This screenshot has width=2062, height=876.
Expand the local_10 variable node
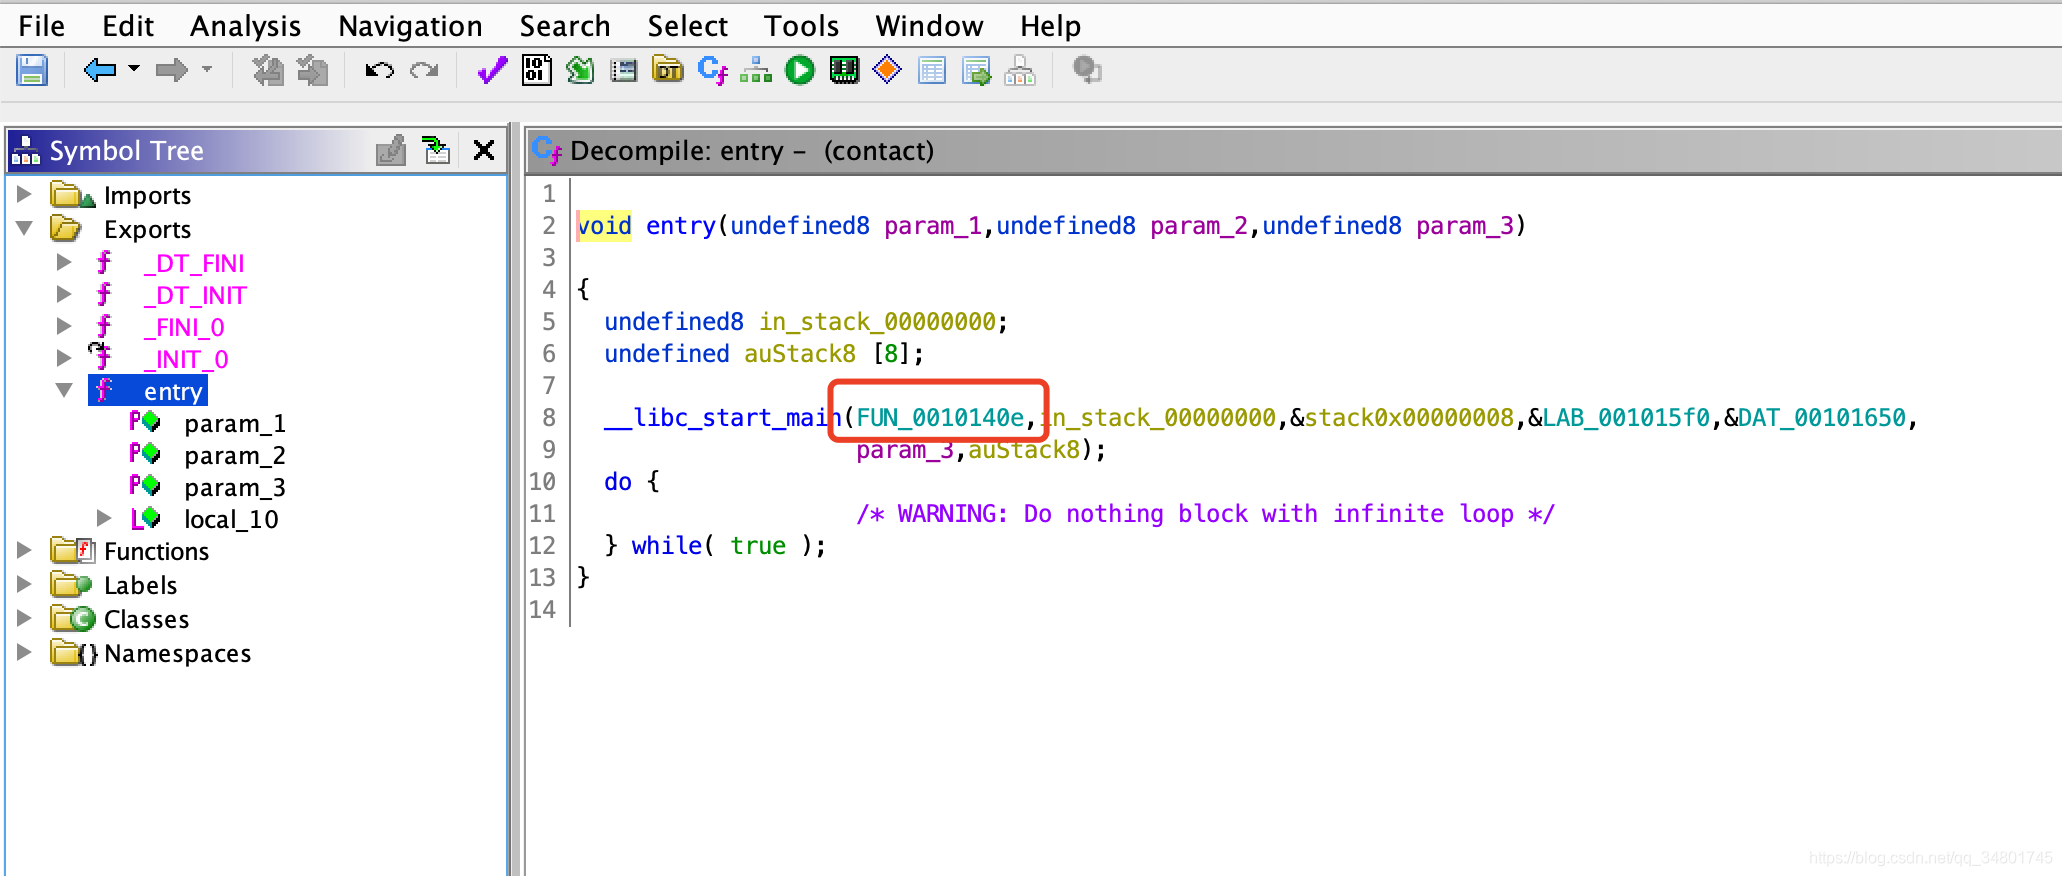(104, 518)
